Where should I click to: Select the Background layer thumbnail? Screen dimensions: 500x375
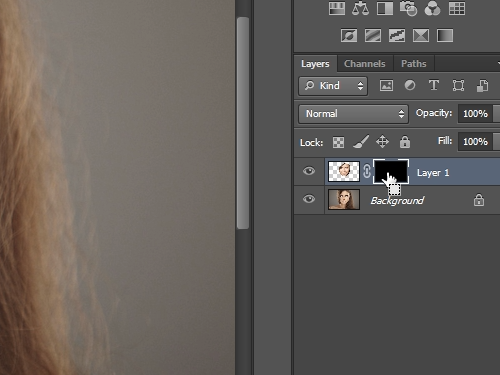tap(344, 199)
